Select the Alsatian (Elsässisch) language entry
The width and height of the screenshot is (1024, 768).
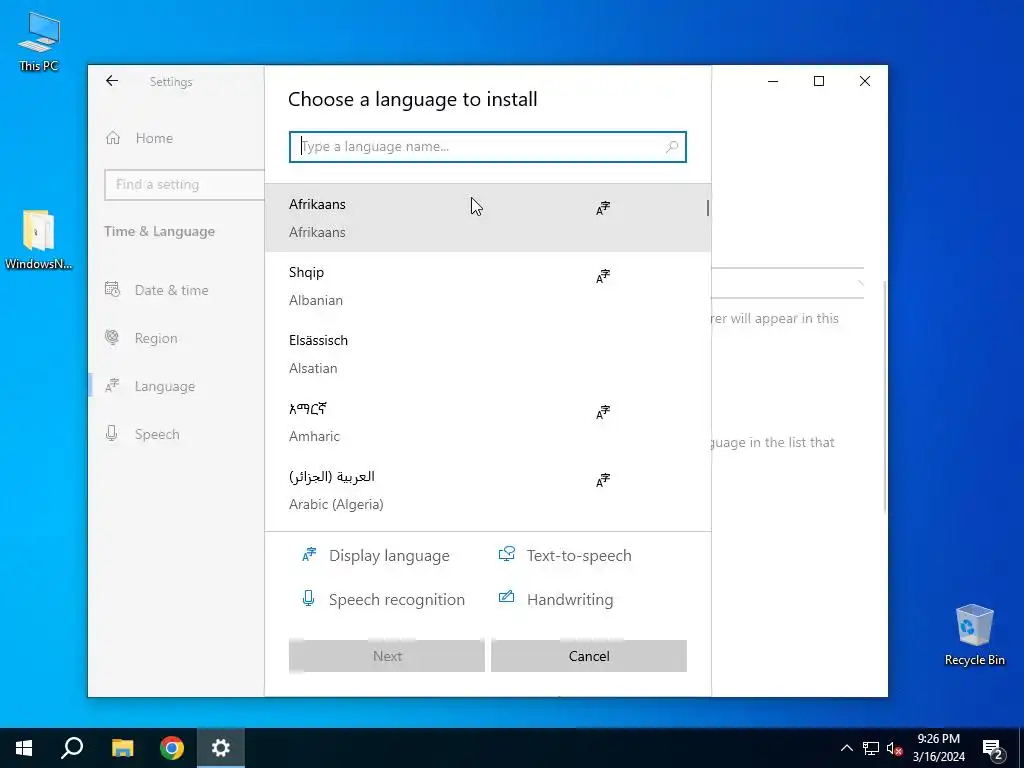488,354
